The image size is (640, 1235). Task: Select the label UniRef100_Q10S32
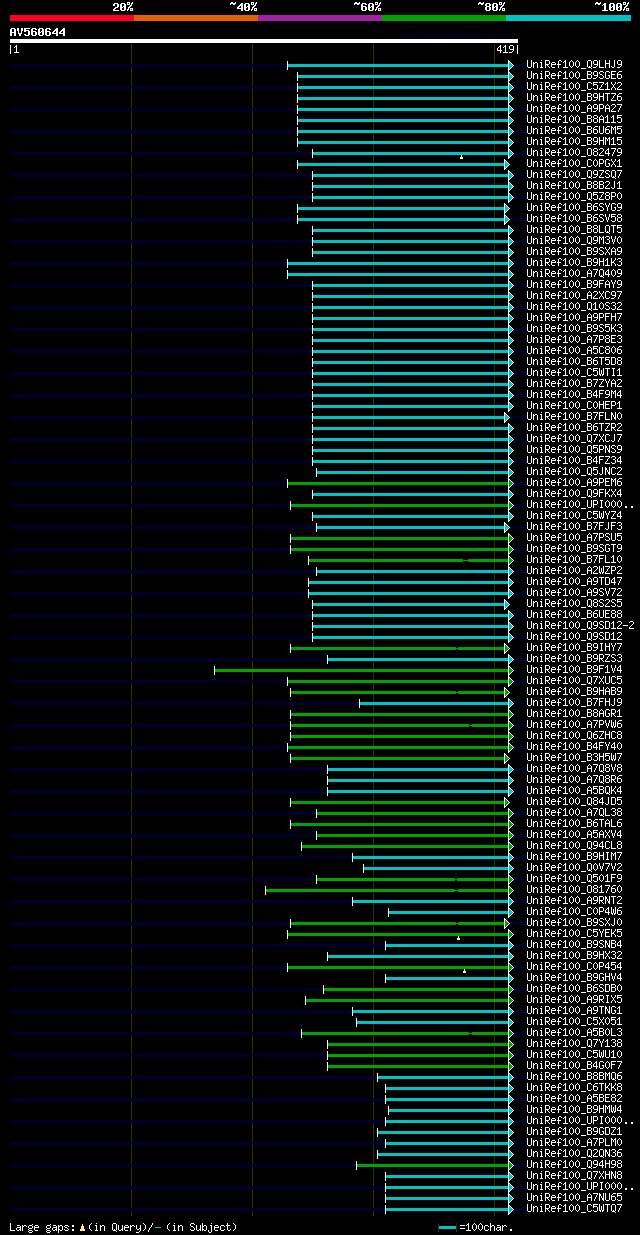(574, 306)
